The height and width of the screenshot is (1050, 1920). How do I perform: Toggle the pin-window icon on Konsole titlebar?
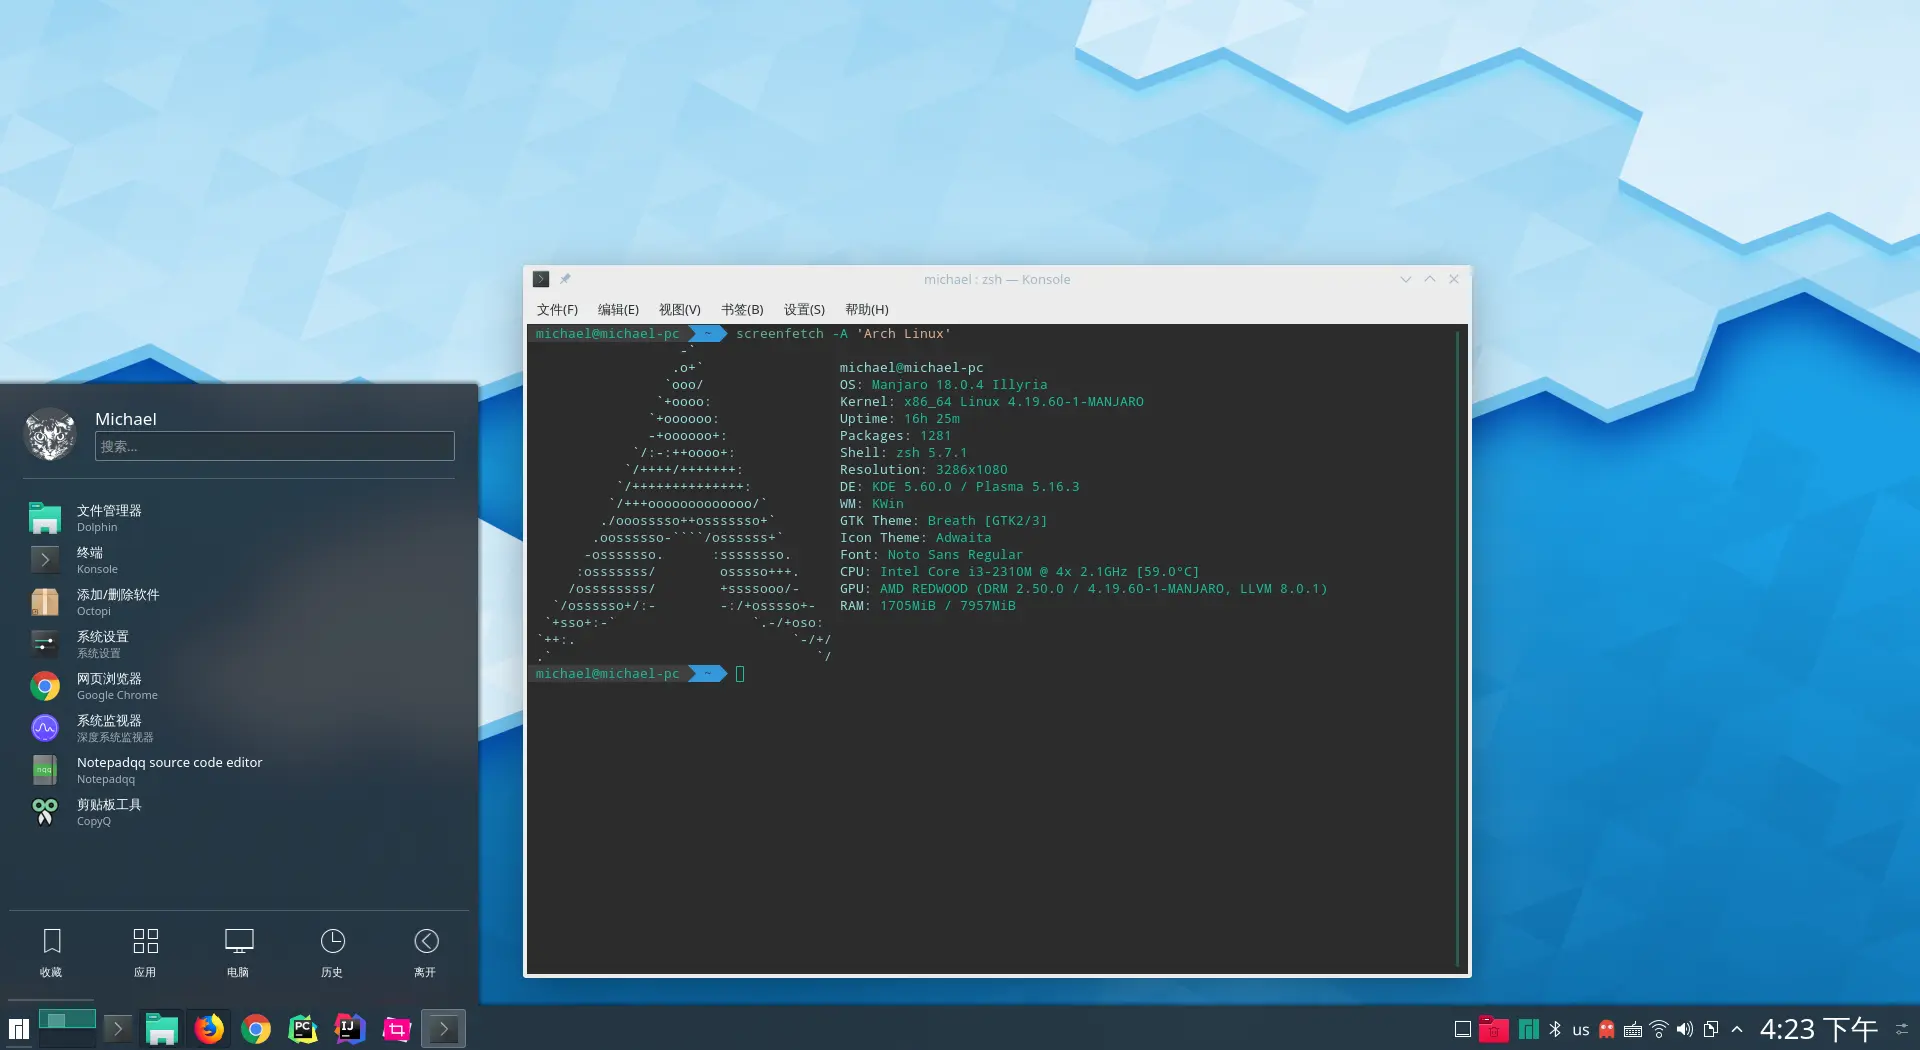565,279
